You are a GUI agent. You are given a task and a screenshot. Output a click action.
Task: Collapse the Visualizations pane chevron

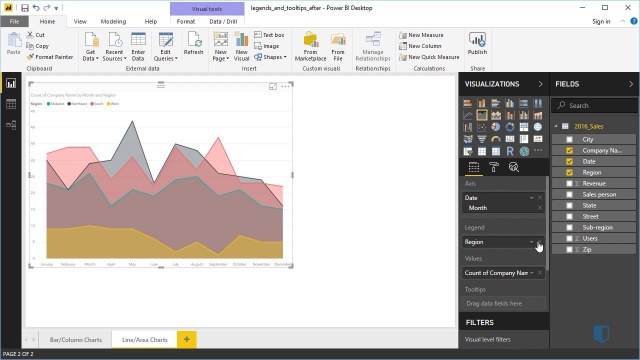pos(540,84)
